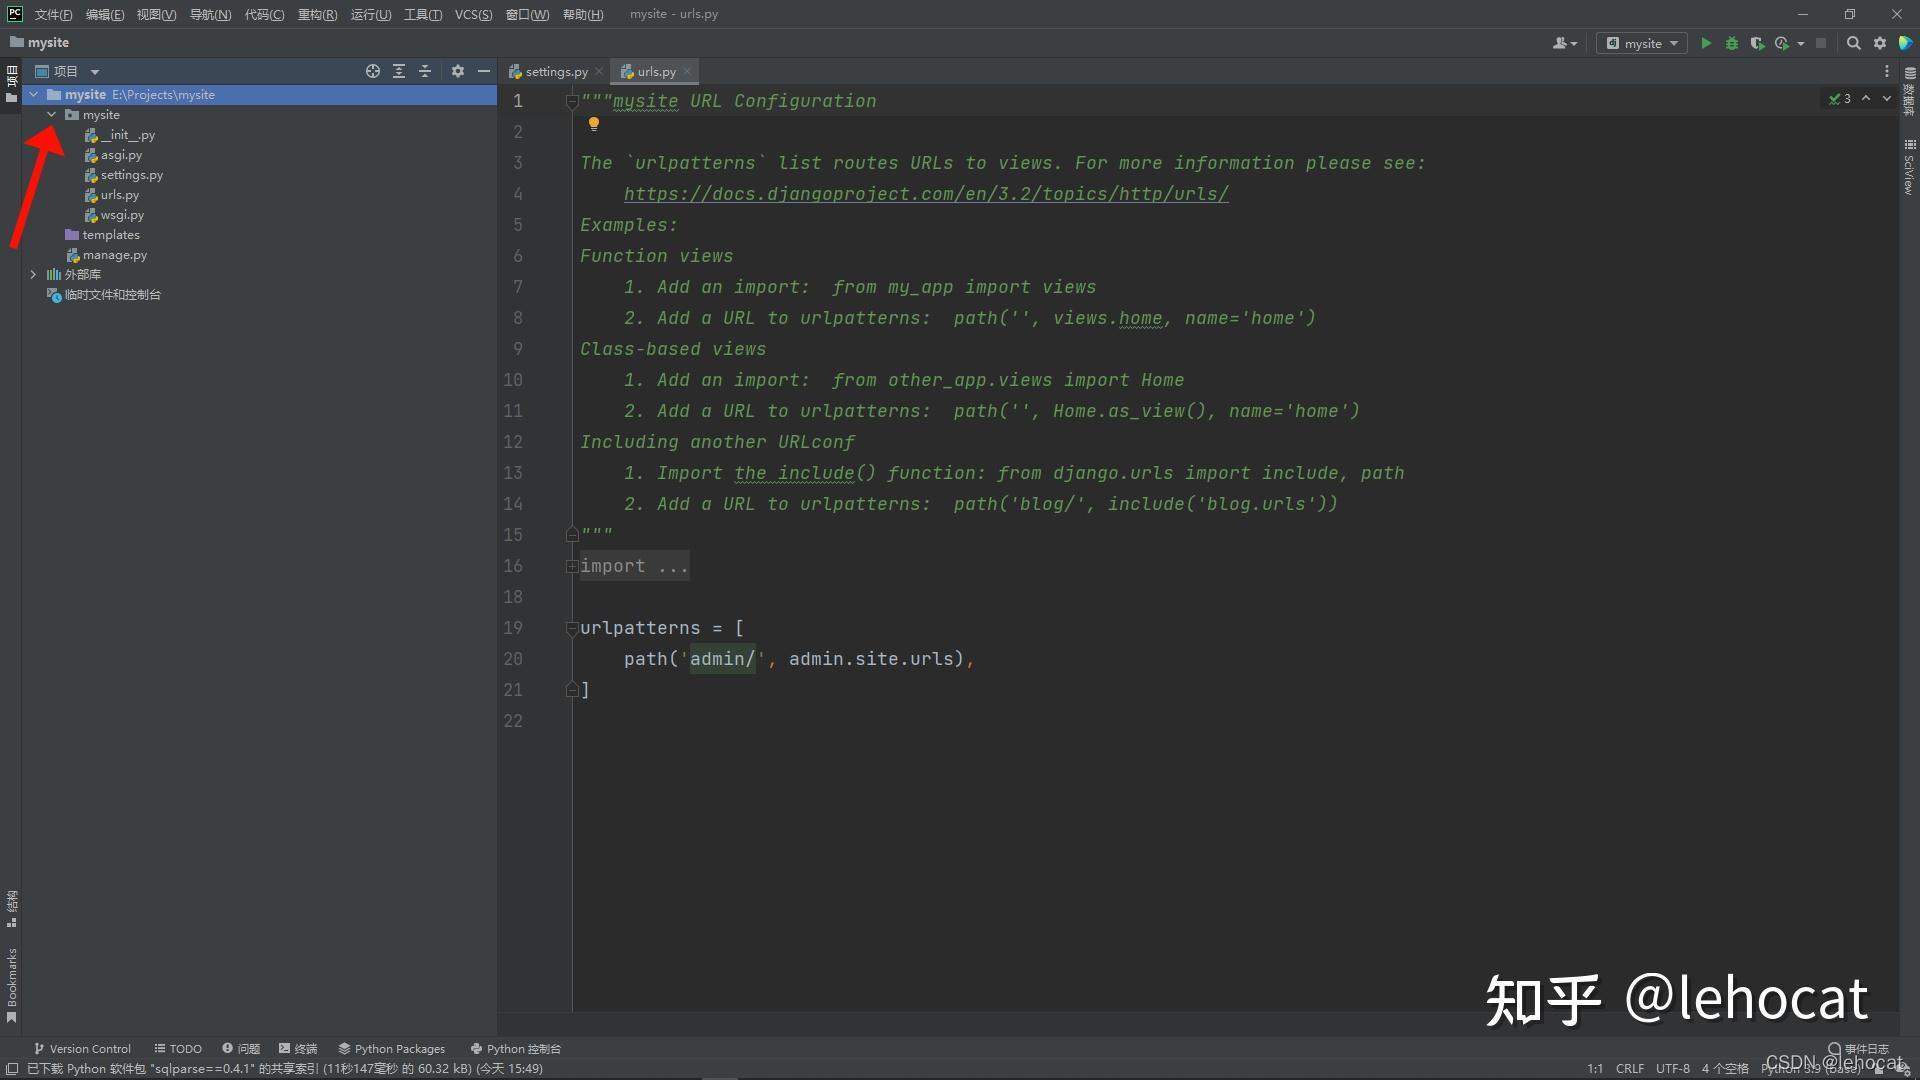Expand all in project panel
This screenshot has width=1920, height=1080.
tap(399, 71)
